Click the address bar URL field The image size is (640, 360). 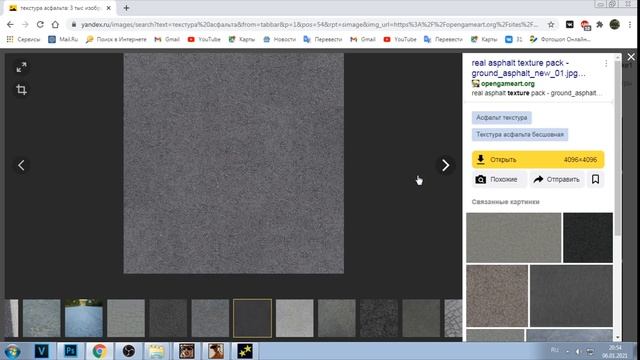click(308, 24)
